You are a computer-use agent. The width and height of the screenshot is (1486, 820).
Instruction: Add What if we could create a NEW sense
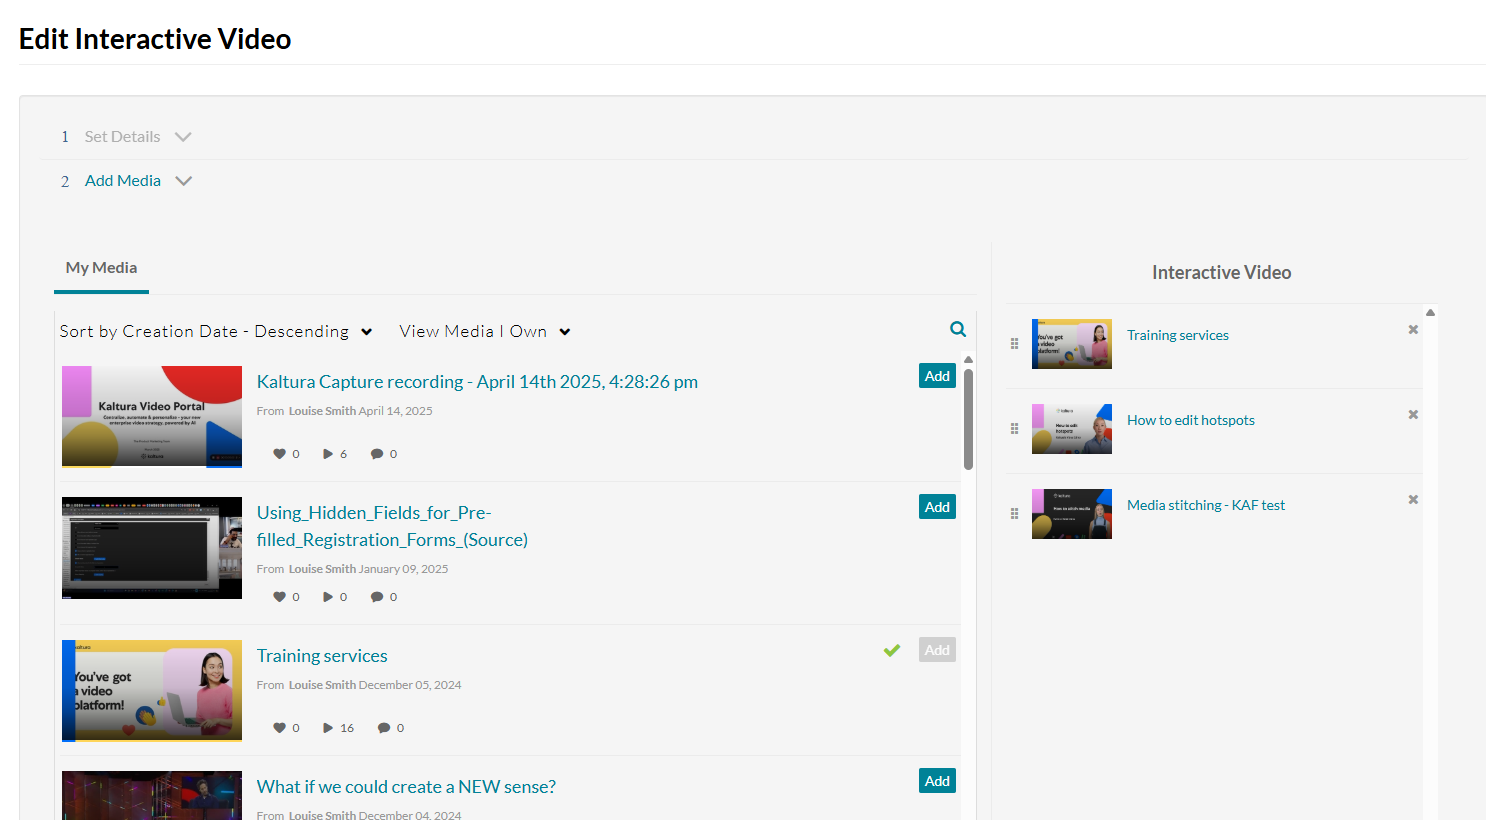tap(937, 781)
